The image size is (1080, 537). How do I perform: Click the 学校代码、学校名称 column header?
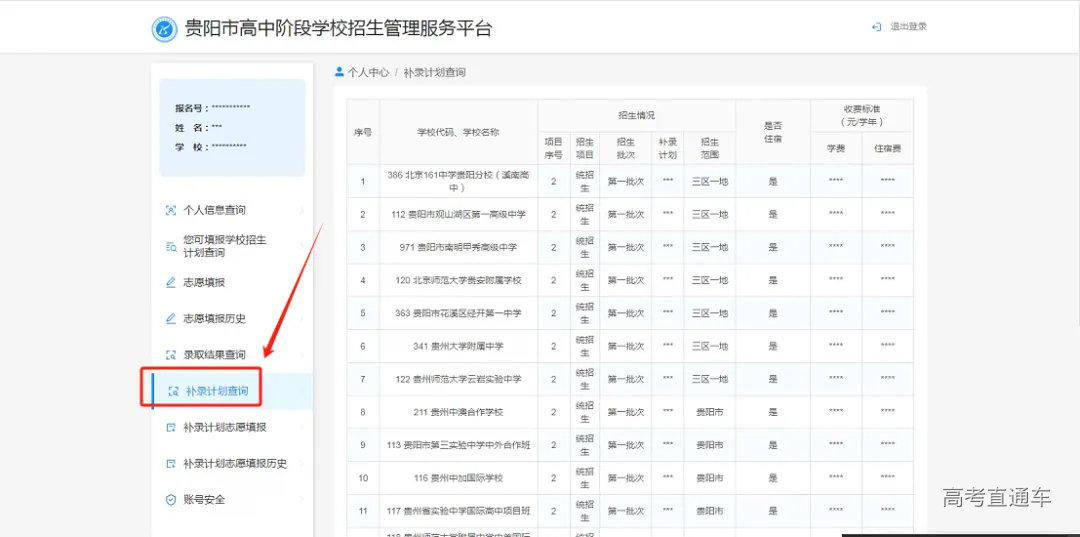click(x=458, y=132)
